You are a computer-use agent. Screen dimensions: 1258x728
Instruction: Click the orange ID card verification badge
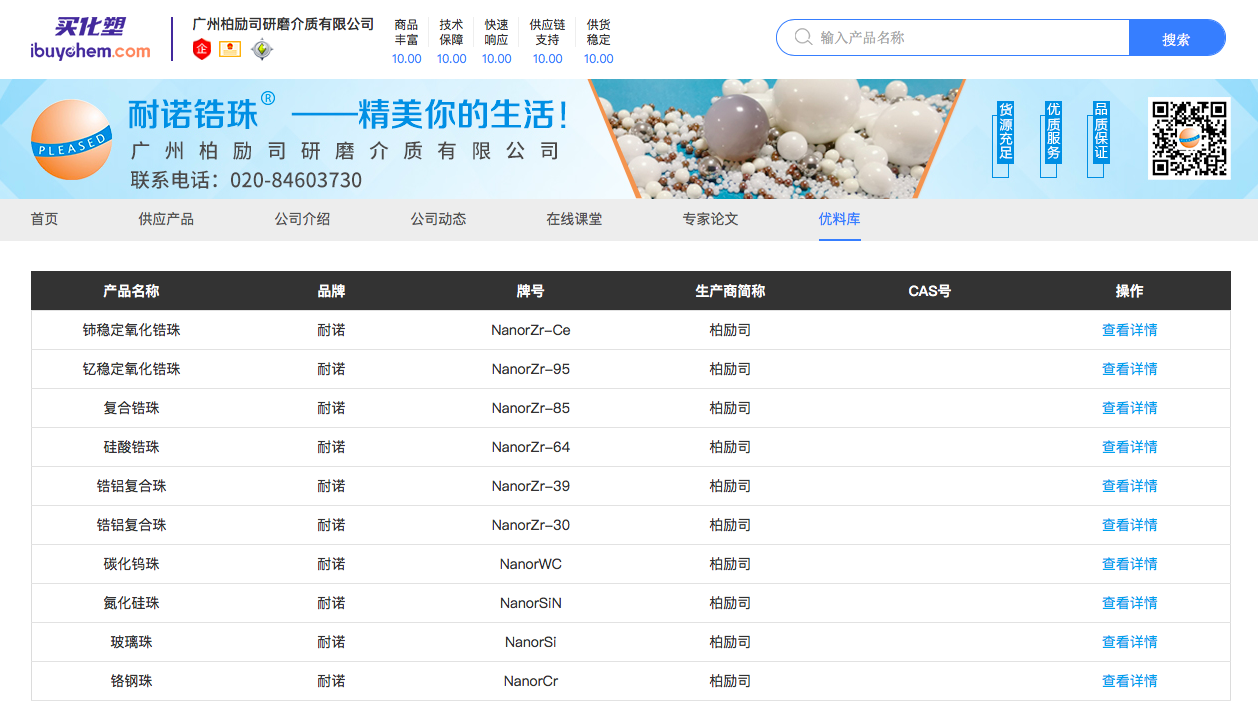click(230, 49)
